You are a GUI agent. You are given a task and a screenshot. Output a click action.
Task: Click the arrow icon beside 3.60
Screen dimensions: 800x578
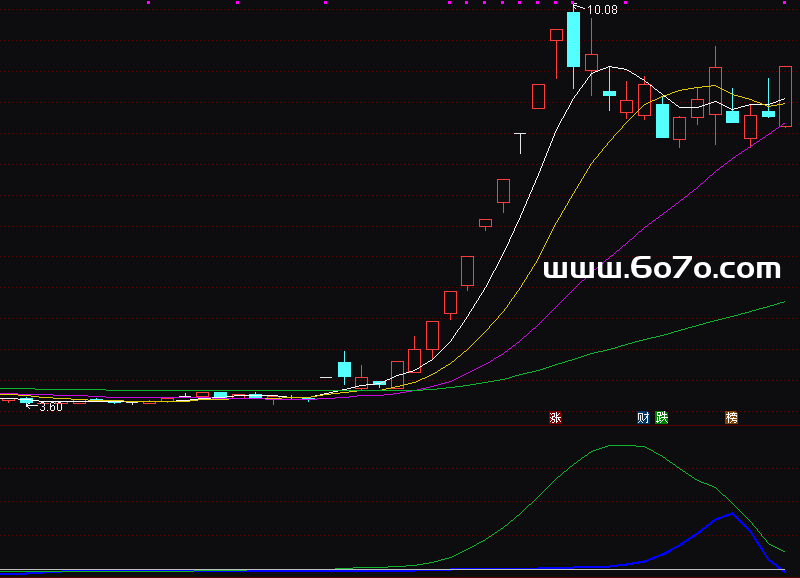tap(30, 407)
